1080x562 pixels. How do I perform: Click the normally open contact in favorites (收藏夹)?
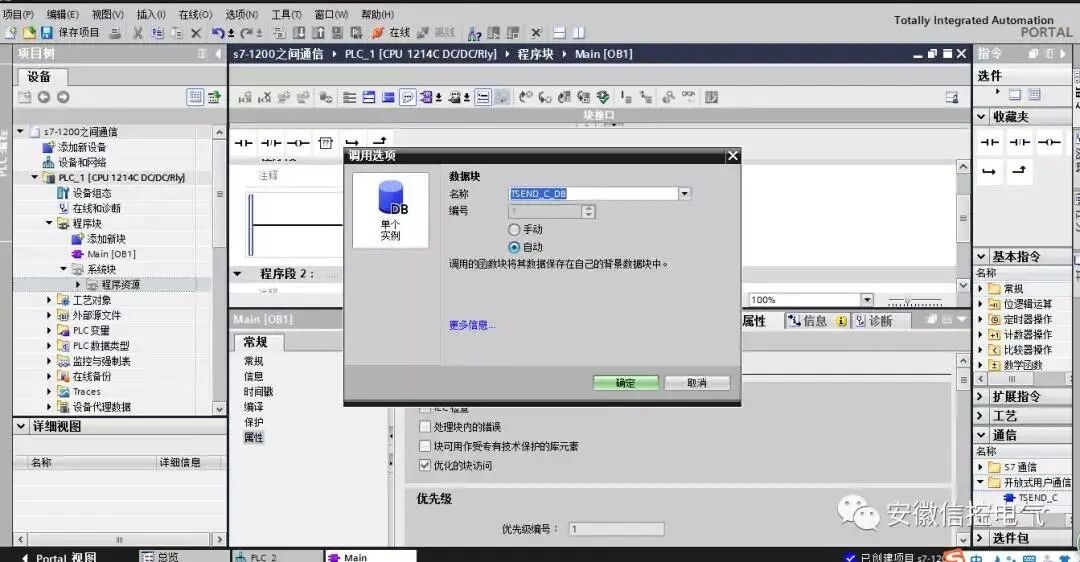pos(990,142)
